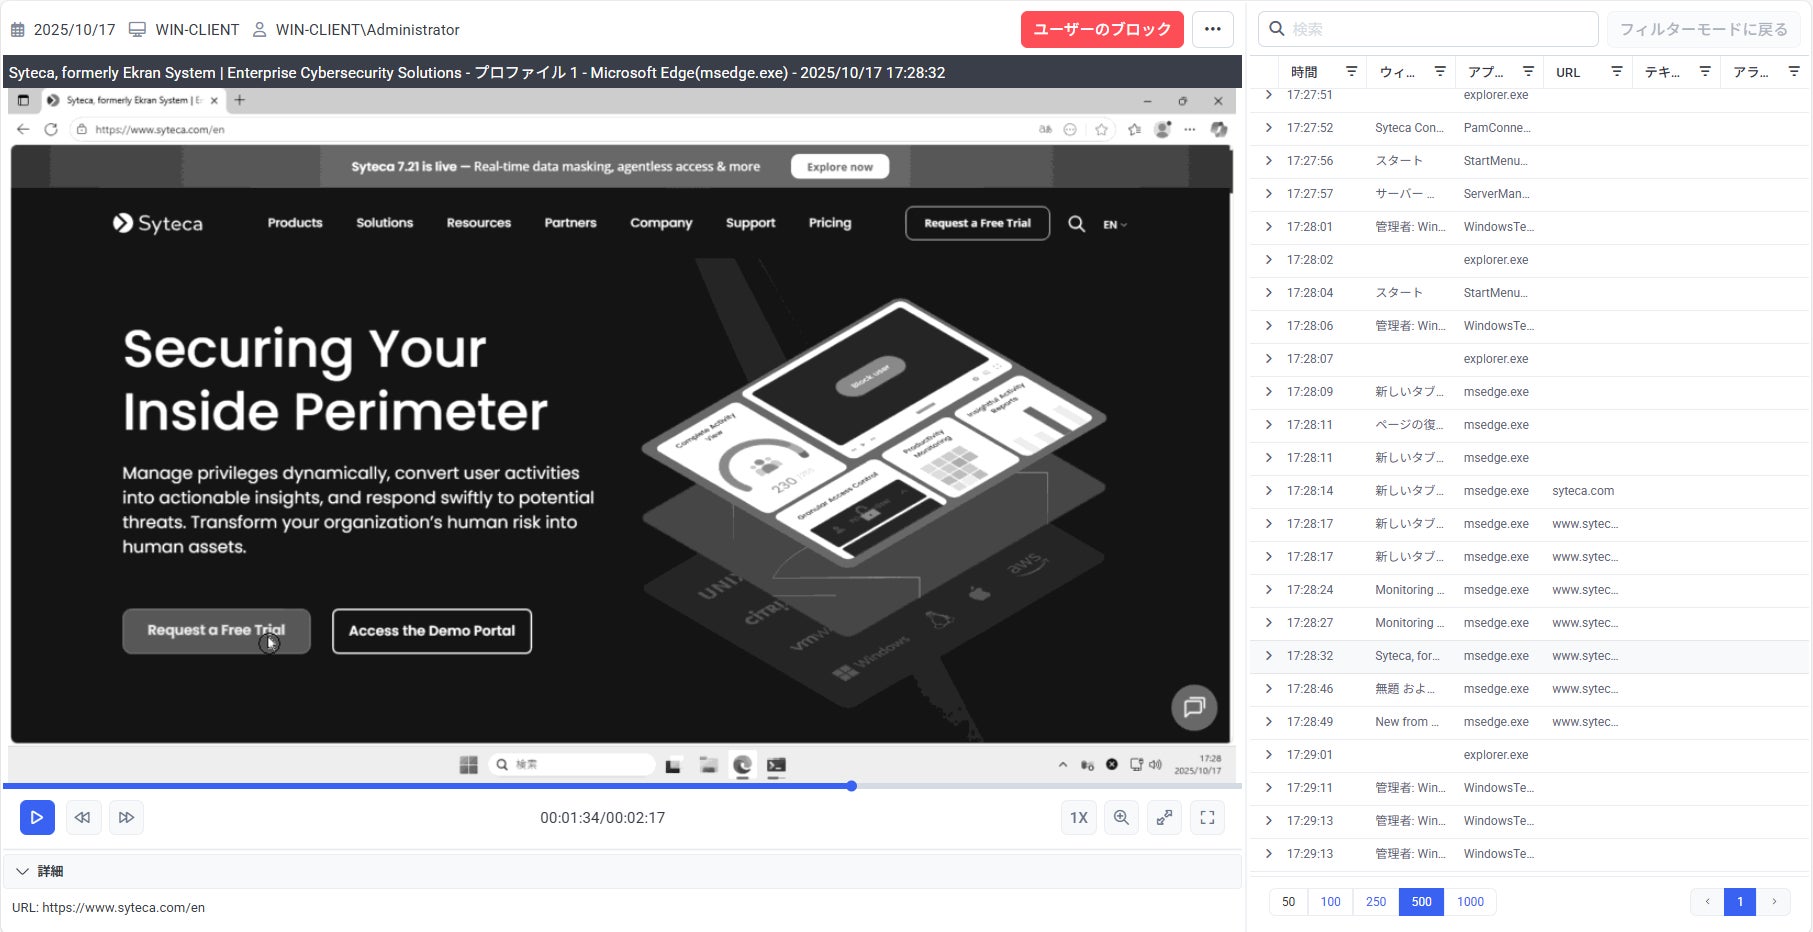
Task: Click the terminal icon in the recorded taskbar
Action: 776,765
